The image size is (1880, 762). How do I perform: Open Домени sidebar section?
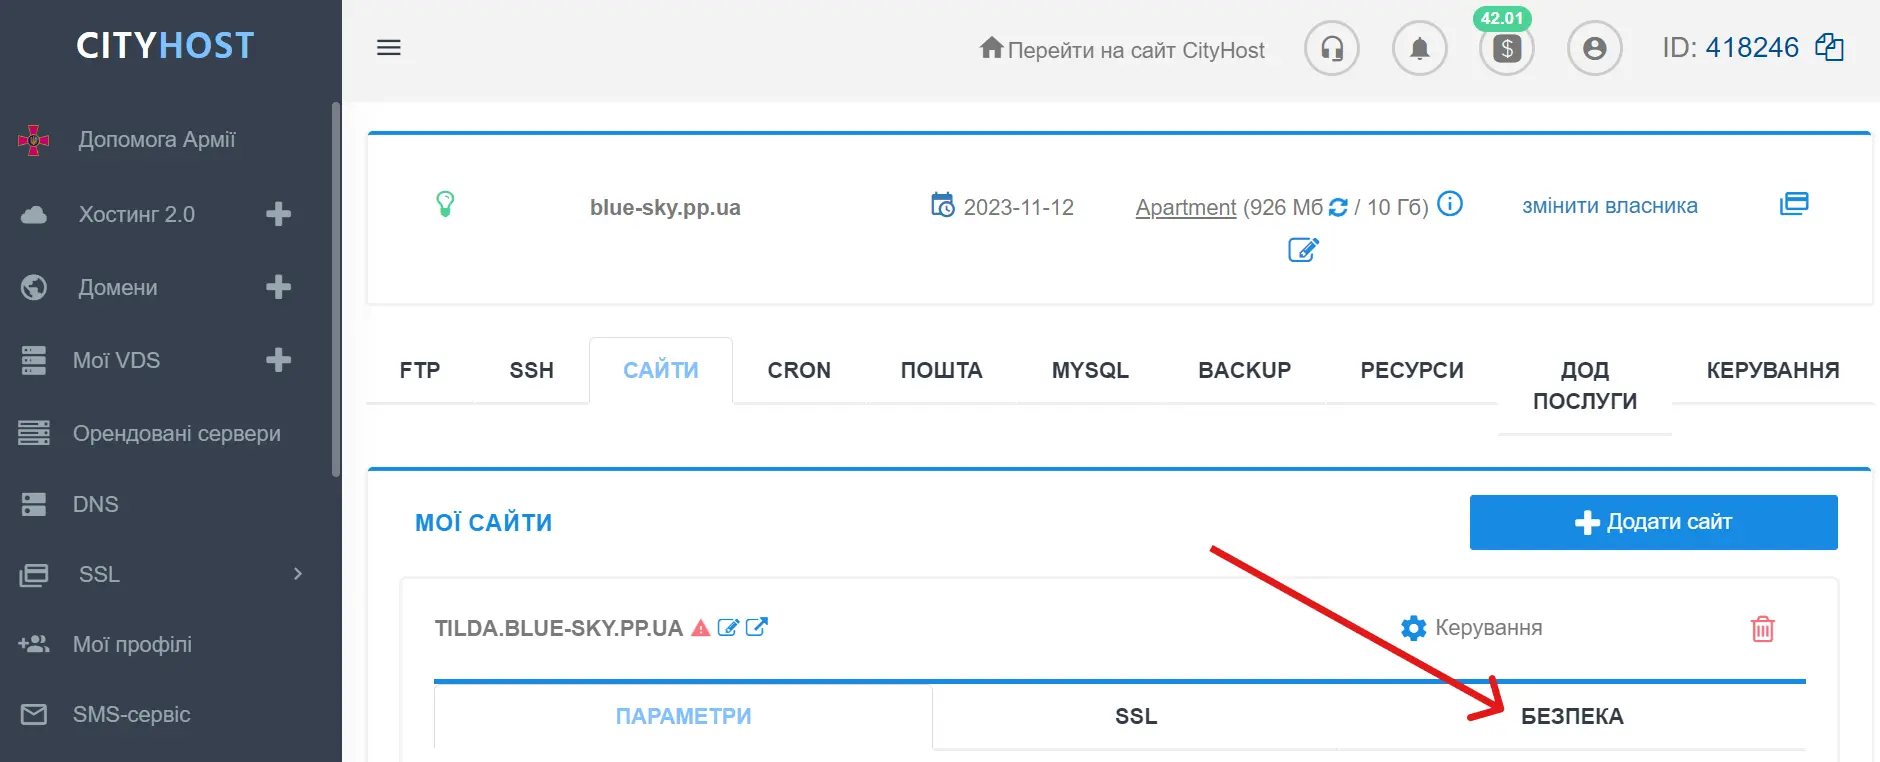pos(118,287)
